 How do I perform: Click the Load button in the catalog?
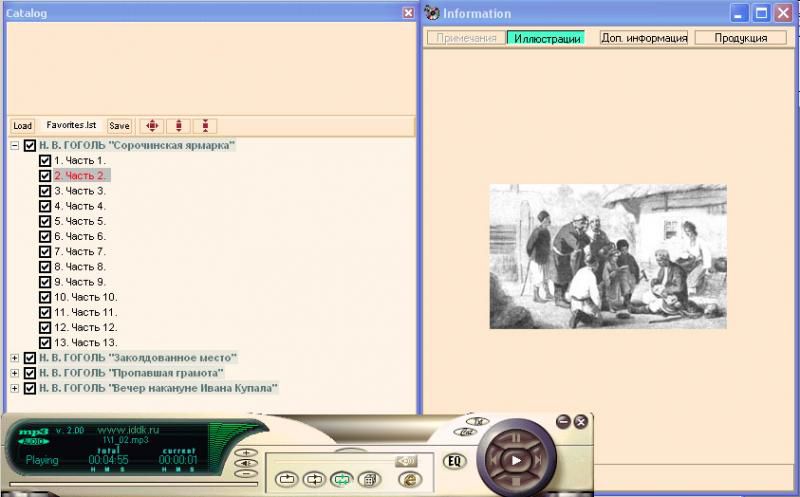pos(22,126)
